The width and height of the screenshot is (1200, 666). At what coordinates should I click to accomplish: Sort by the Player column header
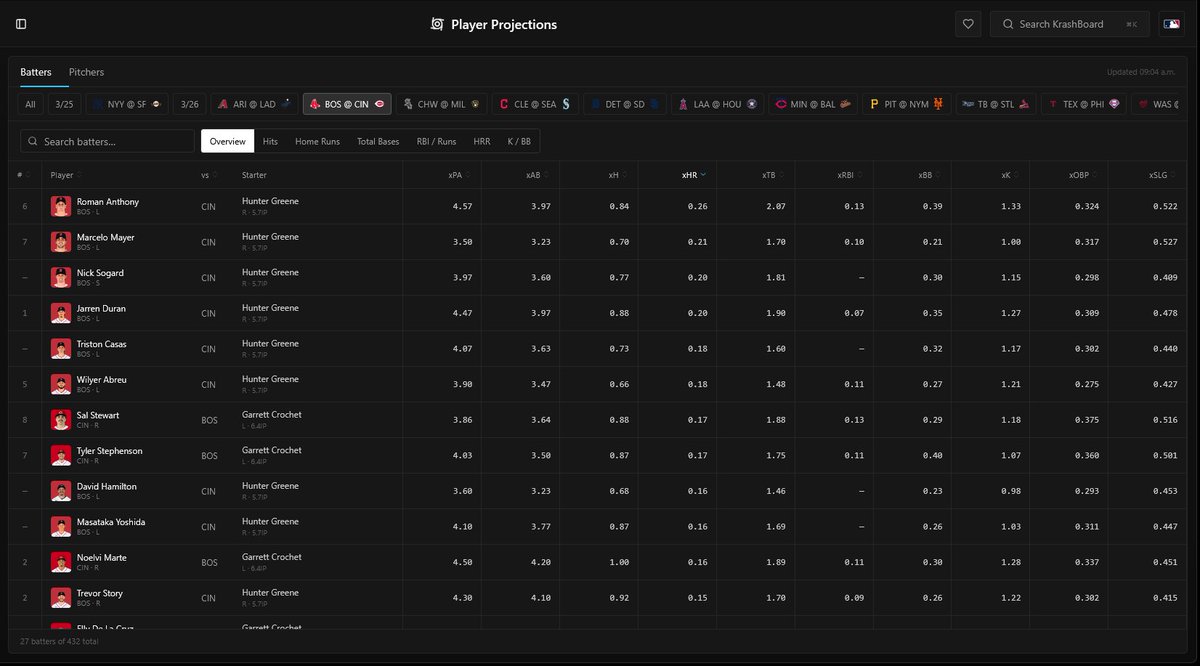66,175
